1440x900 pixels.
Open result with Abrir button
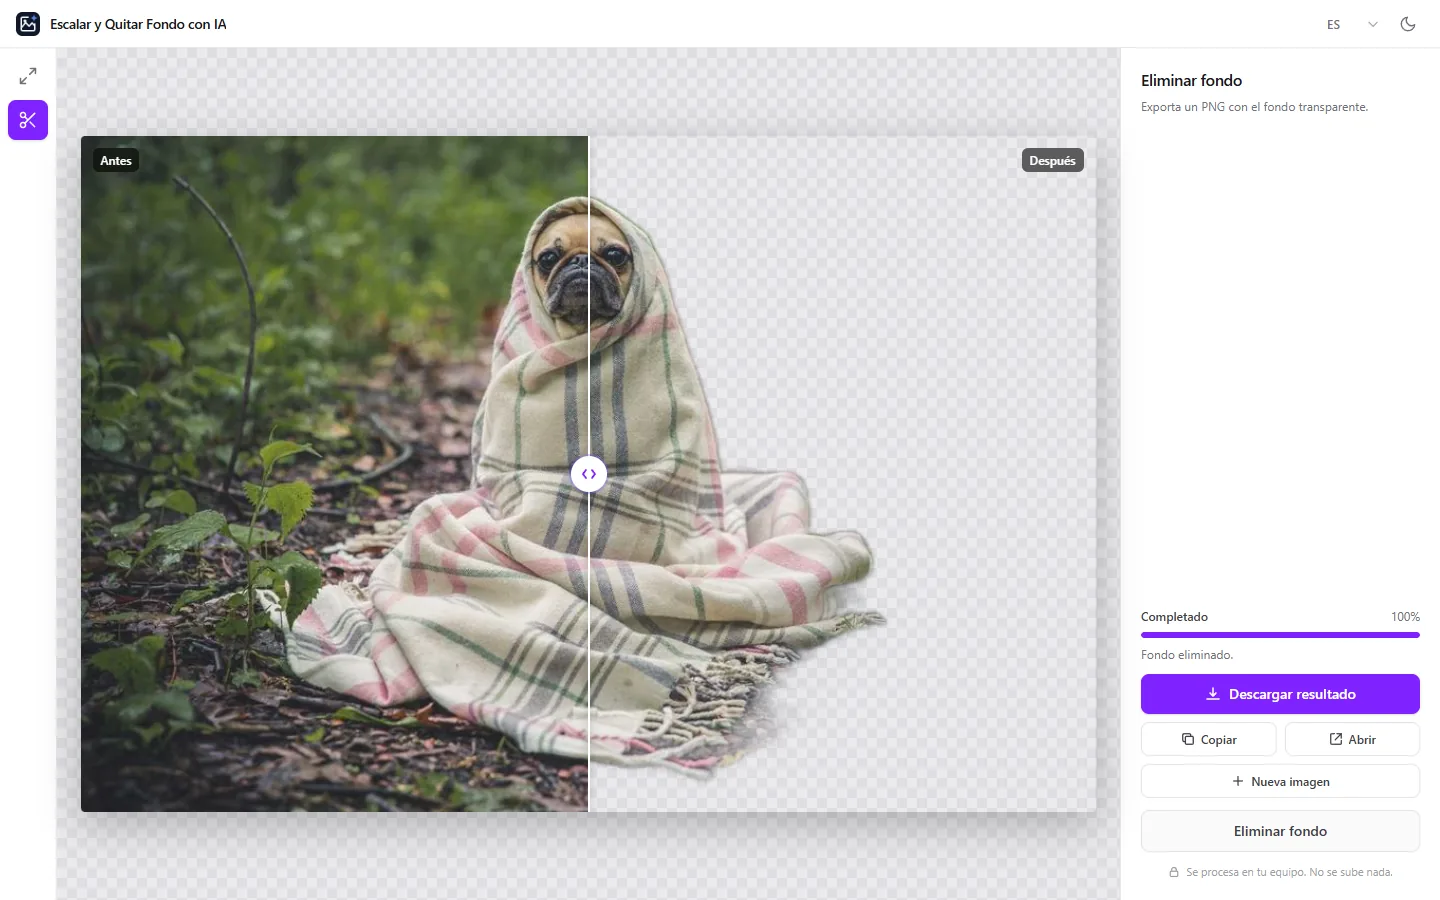coord(1352,739)
